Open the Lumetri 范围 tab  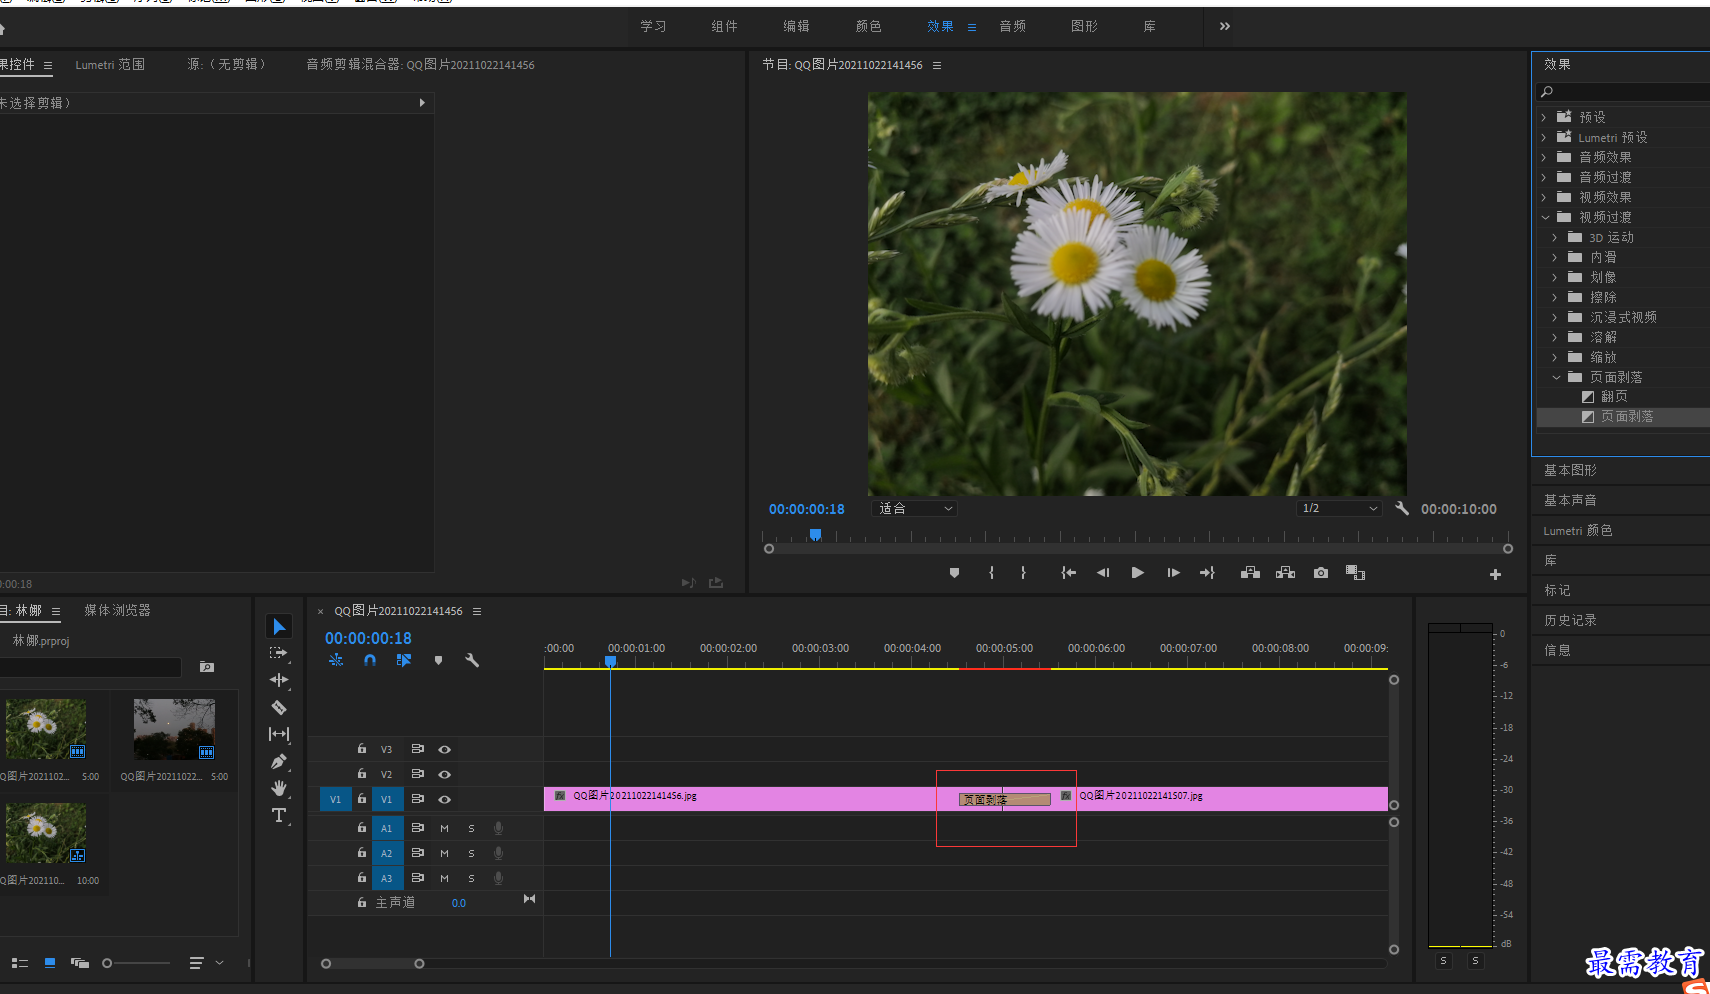pos(110,64)
